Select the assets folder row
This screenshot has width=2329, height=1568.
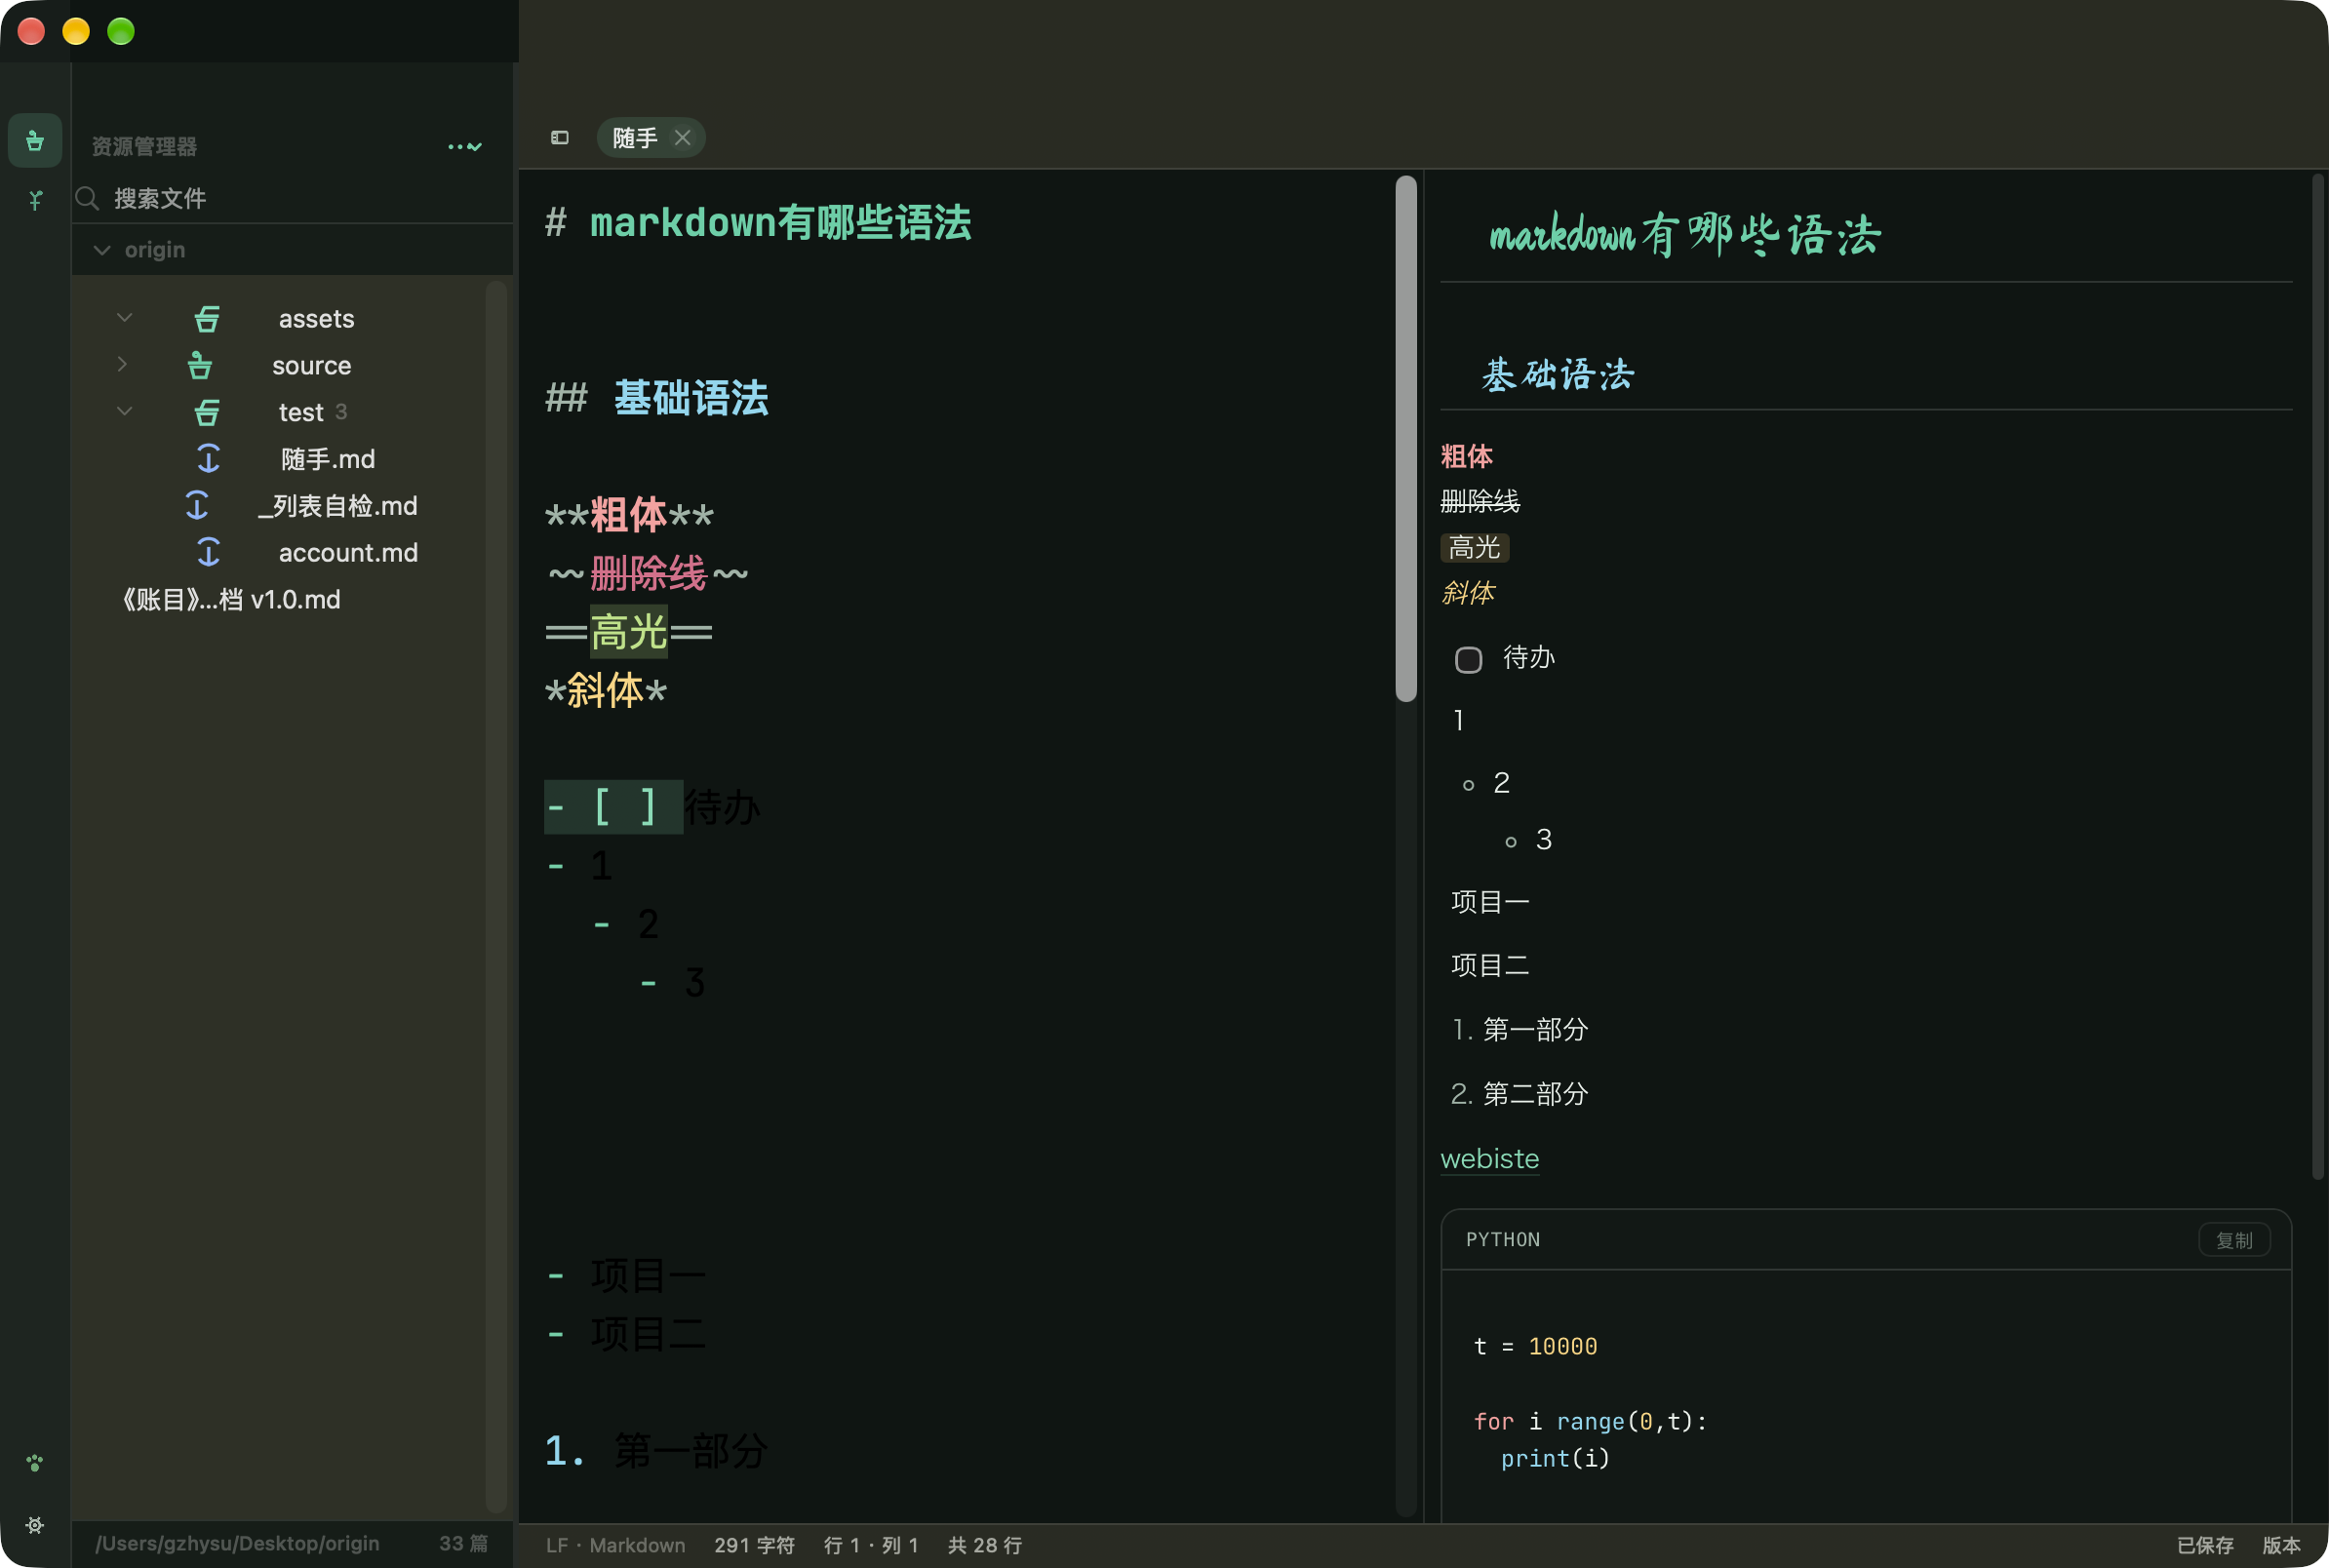tap(290, 319)
